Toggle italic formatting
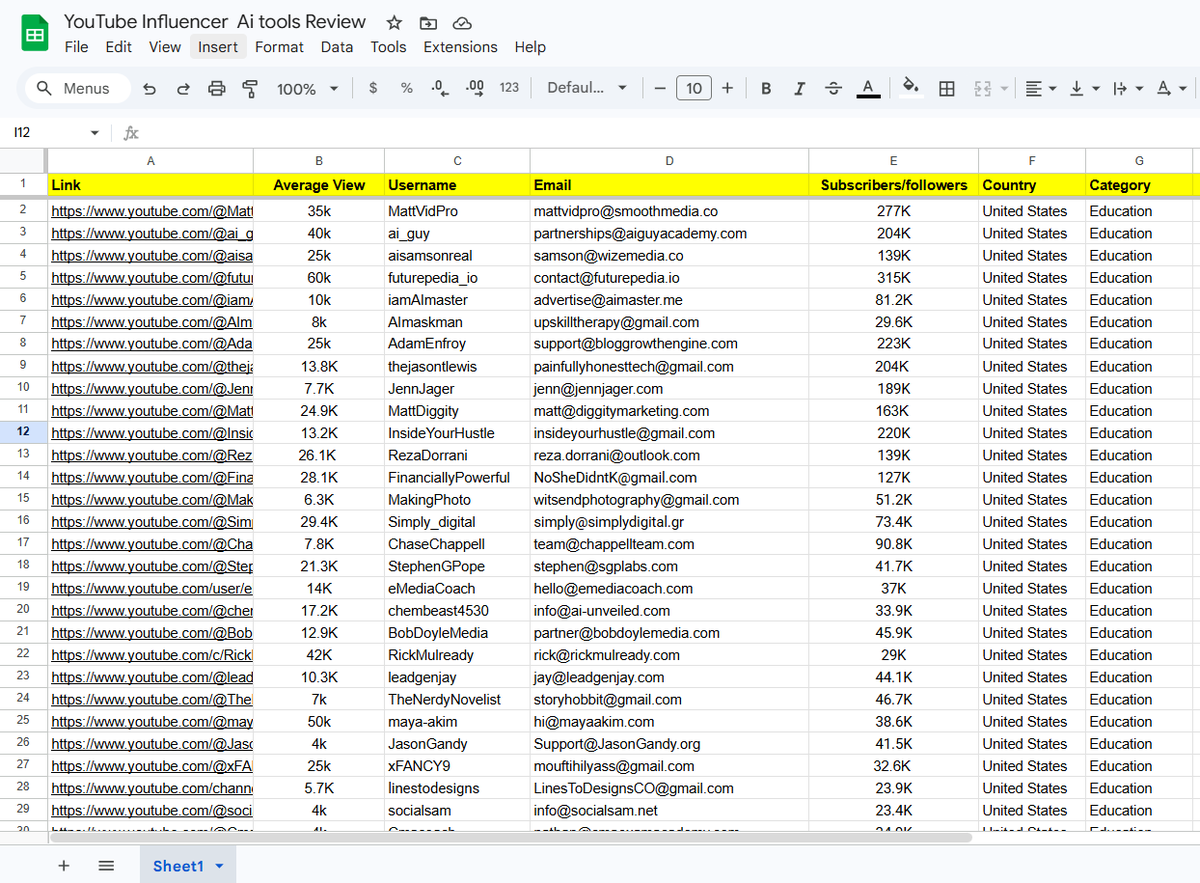Image resolution: width=1200 pixels, height=883 pixels. coord(799,88)
